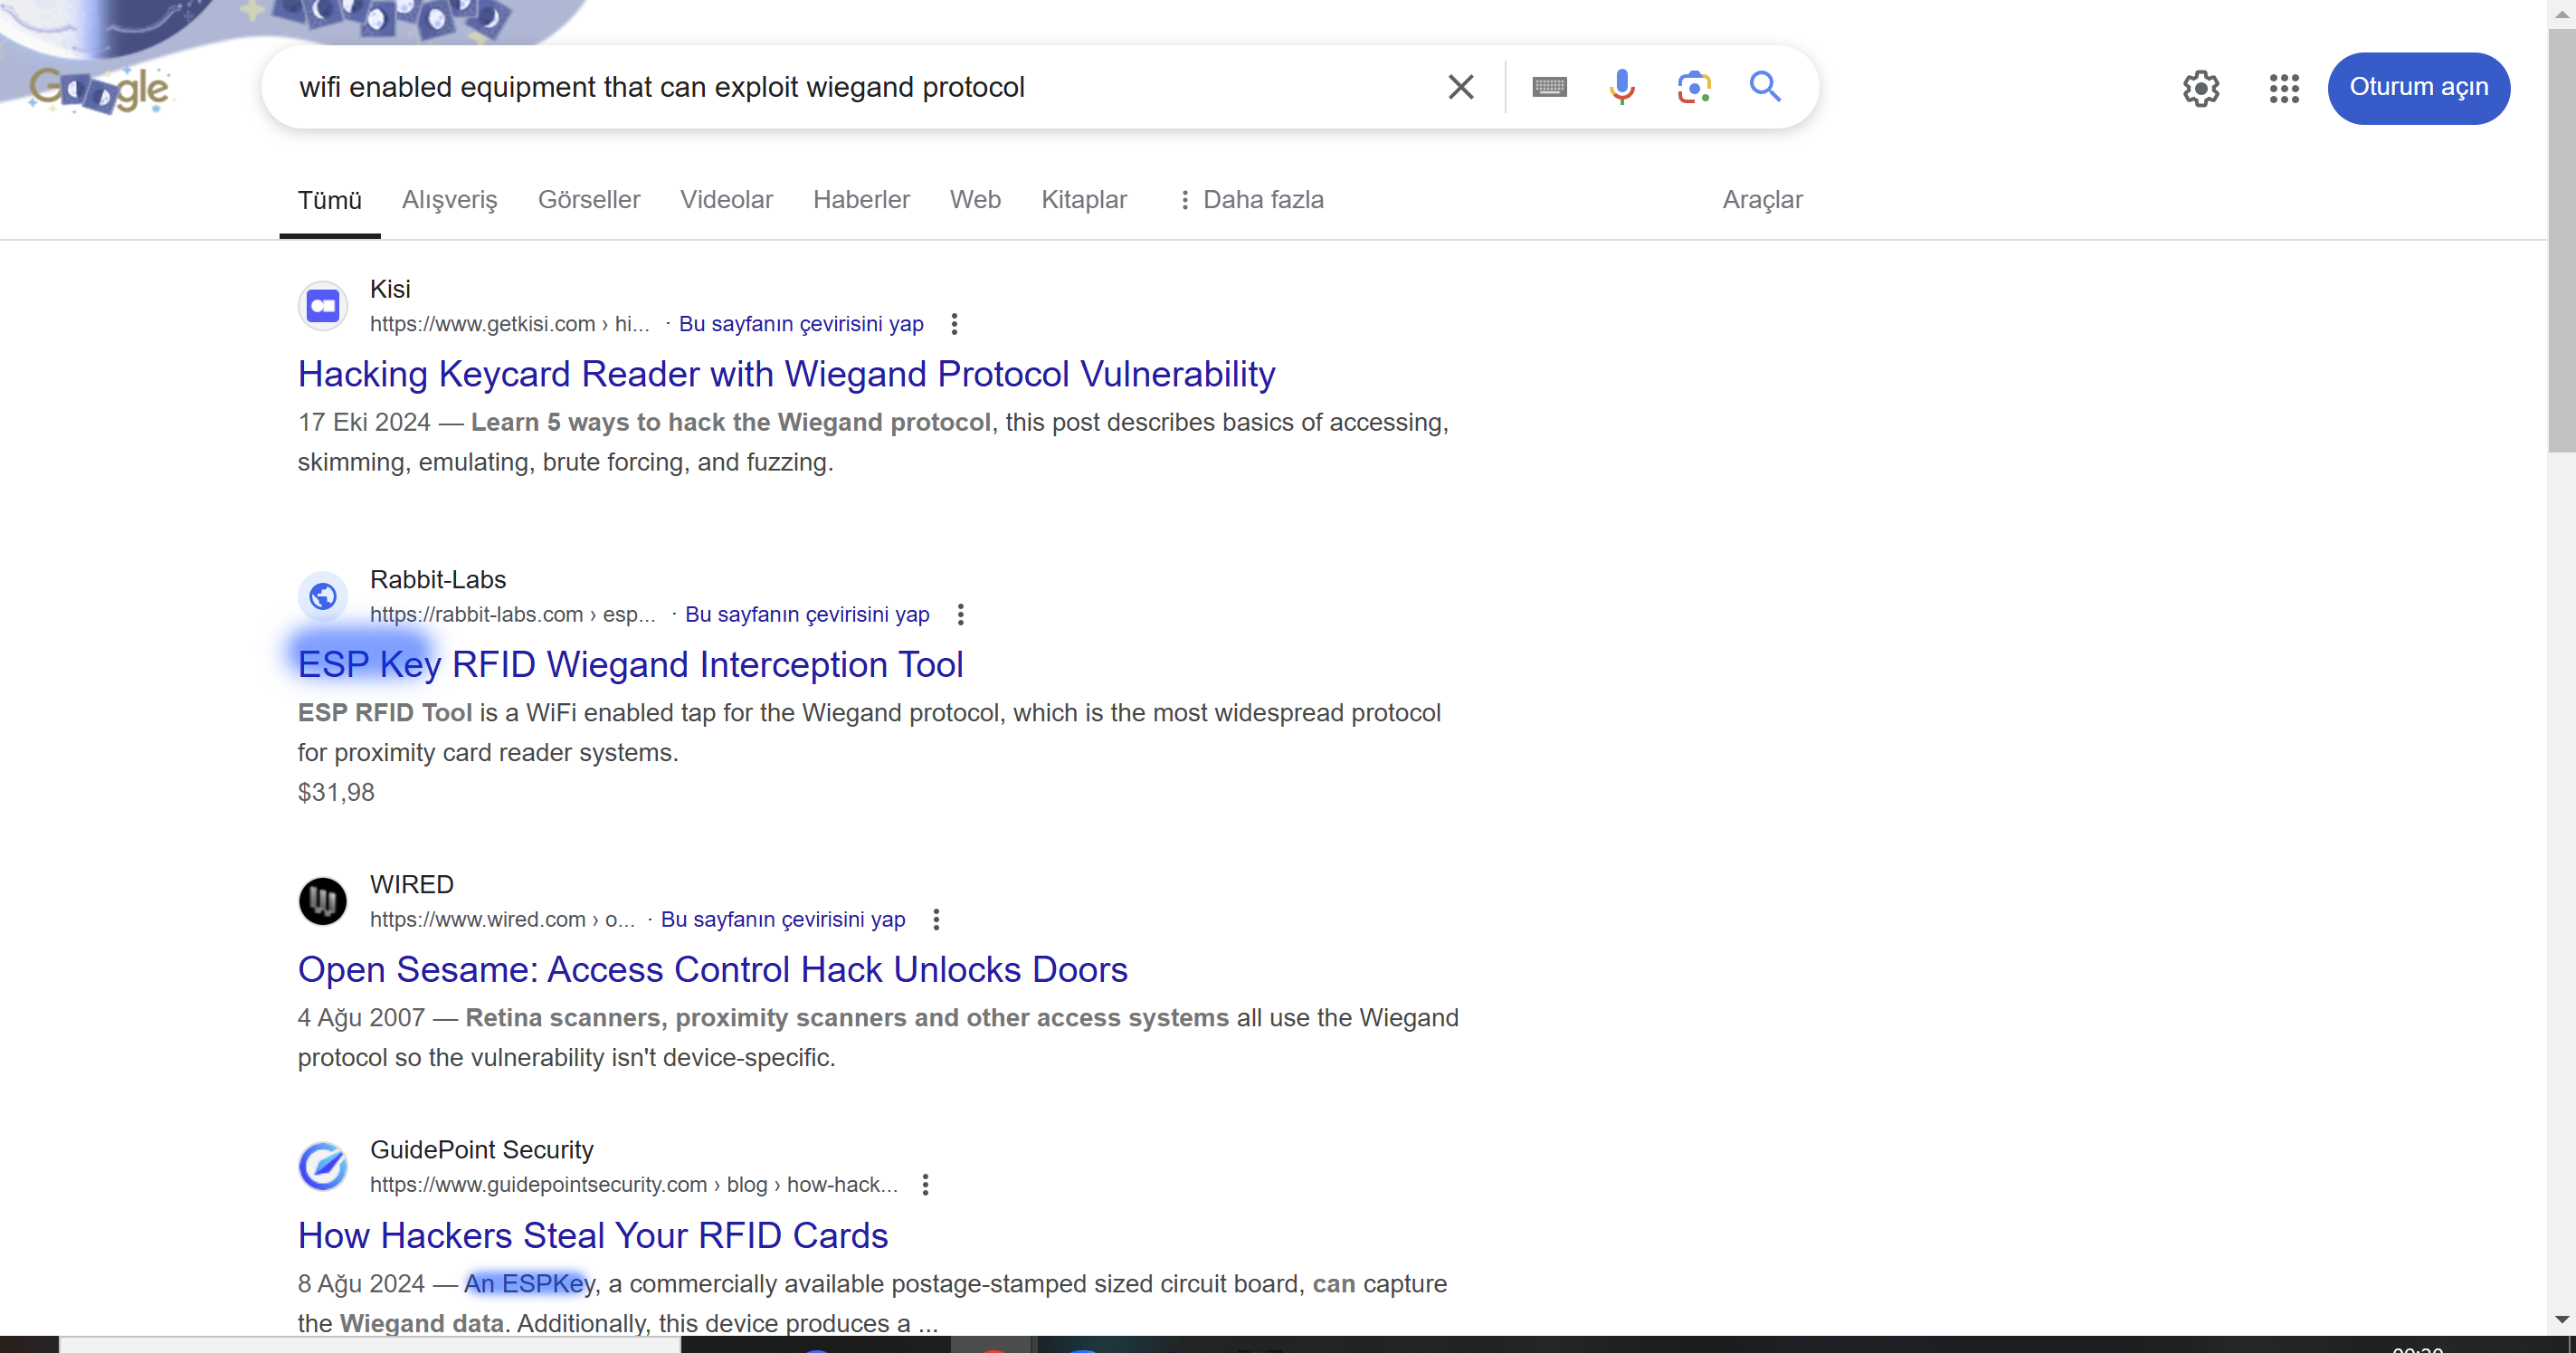Clear the search box with X icon
The width and height of the screenshot is (2576, 1353).
1460,87
